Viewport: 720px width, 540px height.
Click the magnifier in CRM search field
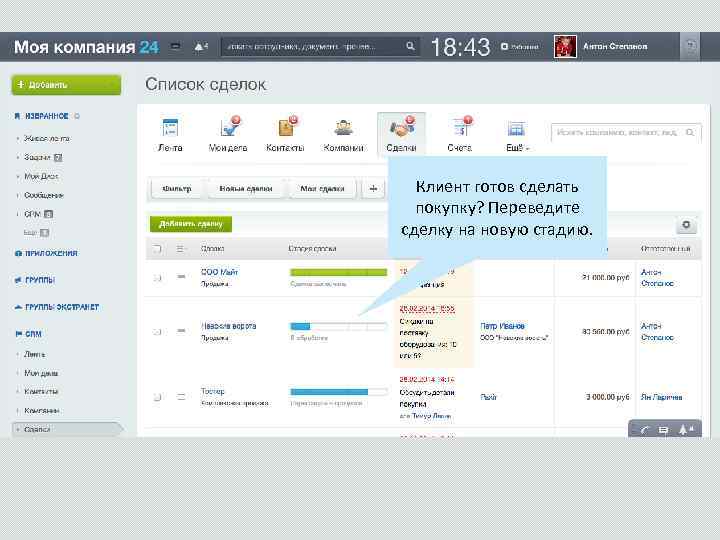690,132
